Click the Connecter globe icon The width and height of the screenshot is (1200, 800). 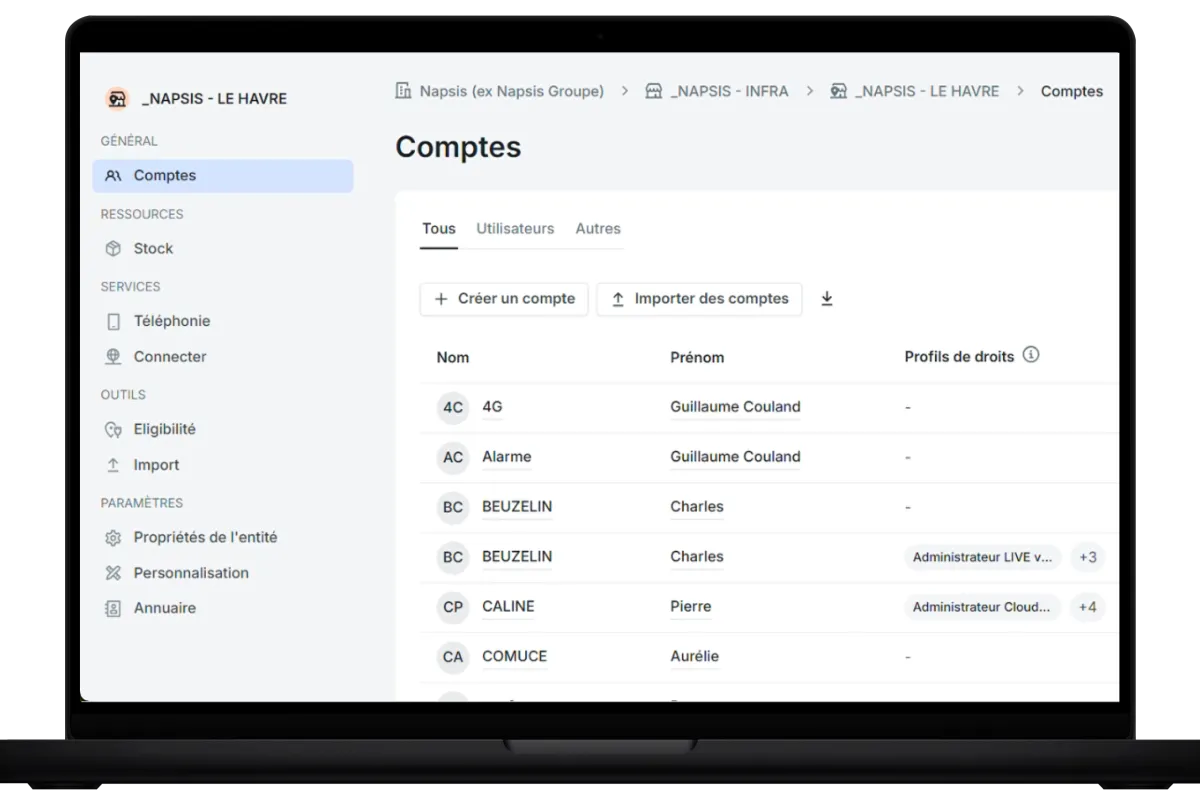click(113, 357)
